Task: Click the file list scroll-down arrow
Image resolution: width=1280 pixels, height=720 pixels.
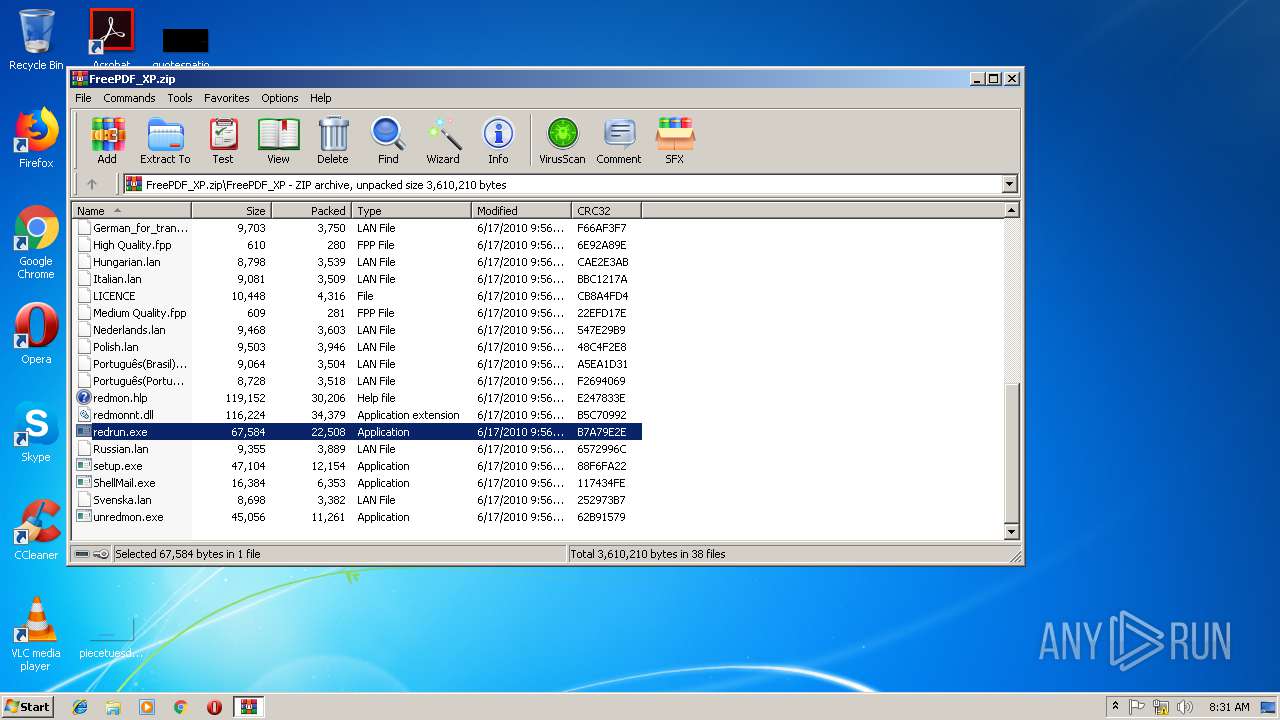Action: tap(1011, 533)
